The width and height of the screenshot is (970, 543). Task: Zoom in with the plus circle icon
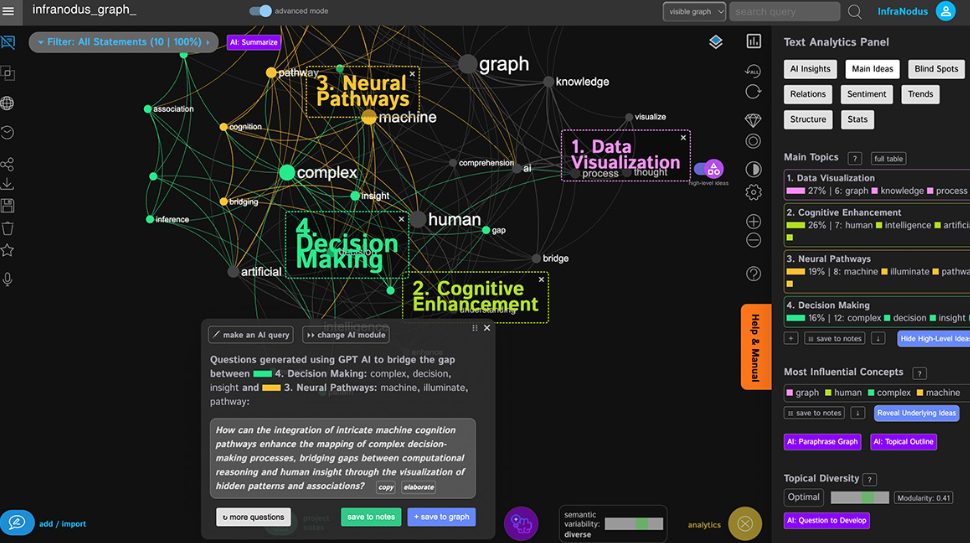(753, 221)
